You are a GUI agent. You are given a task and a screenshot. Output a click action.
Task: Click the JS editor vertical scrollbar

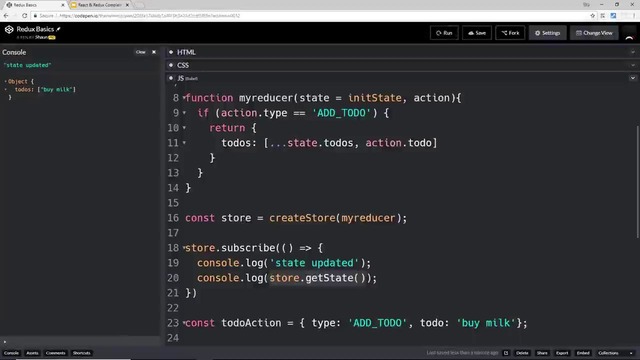tap(638, 182)
